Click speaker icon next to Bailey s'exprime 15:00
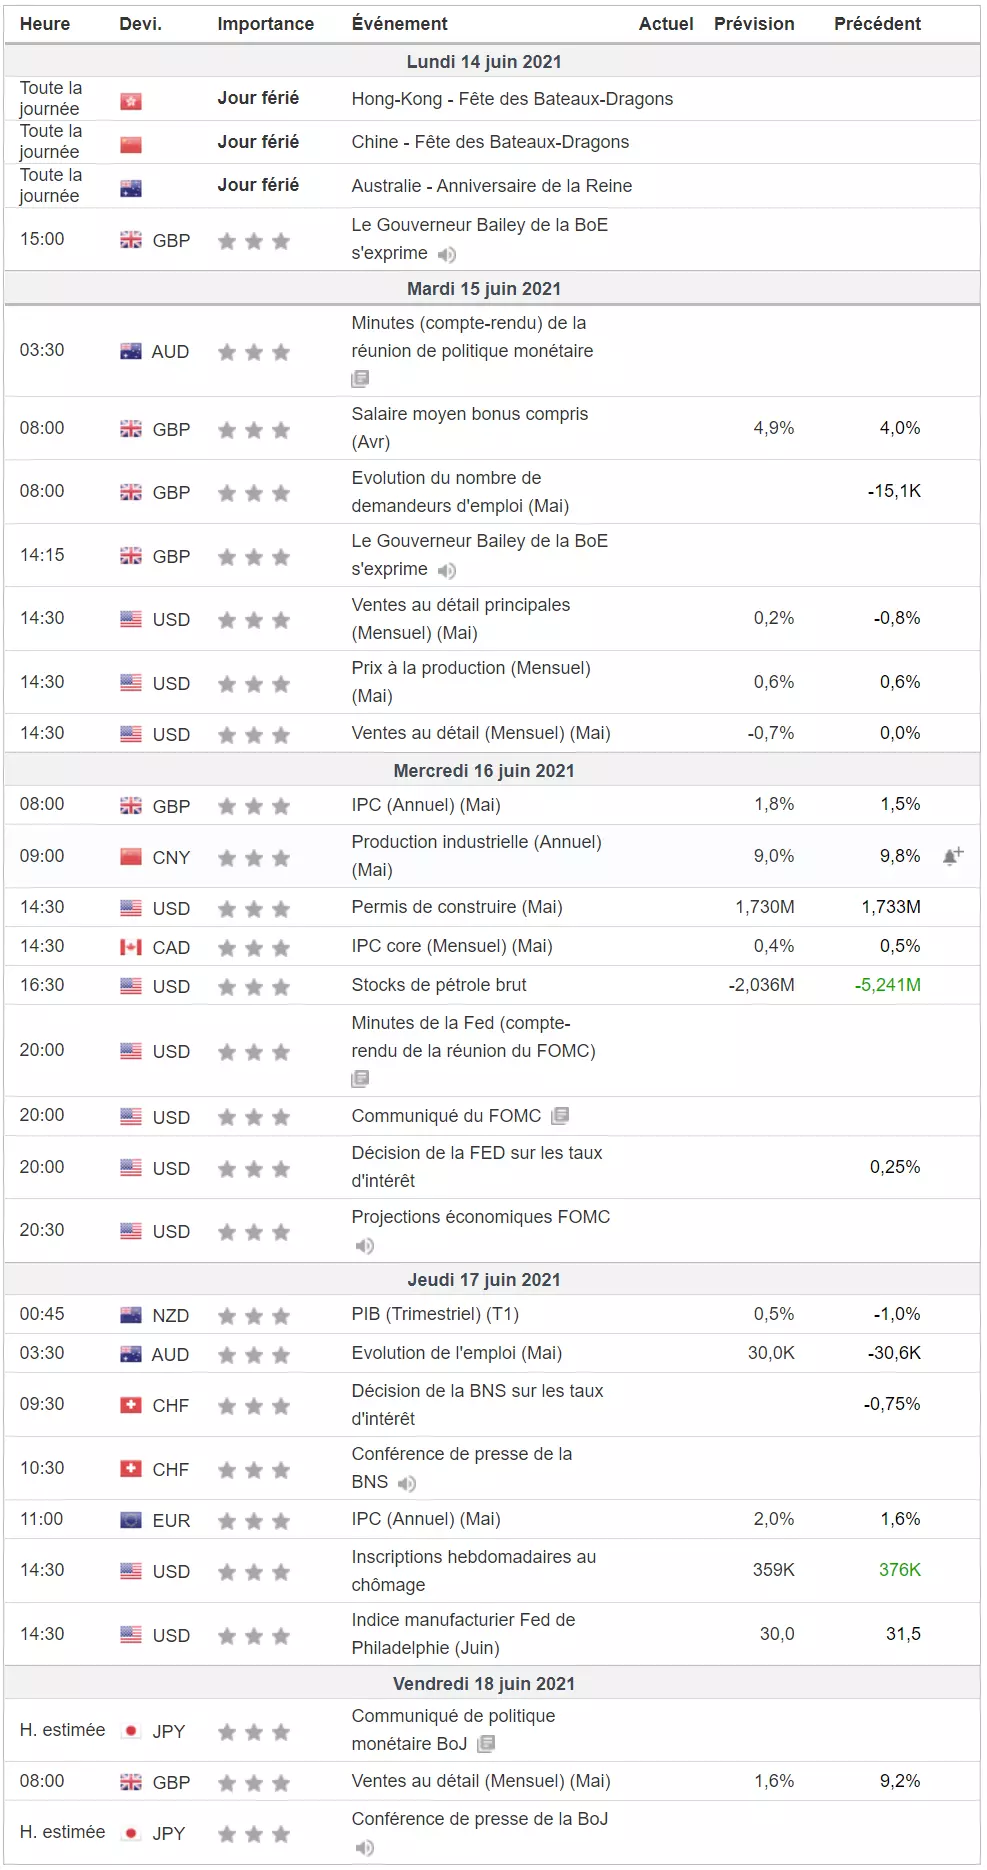 coord(447,255)
